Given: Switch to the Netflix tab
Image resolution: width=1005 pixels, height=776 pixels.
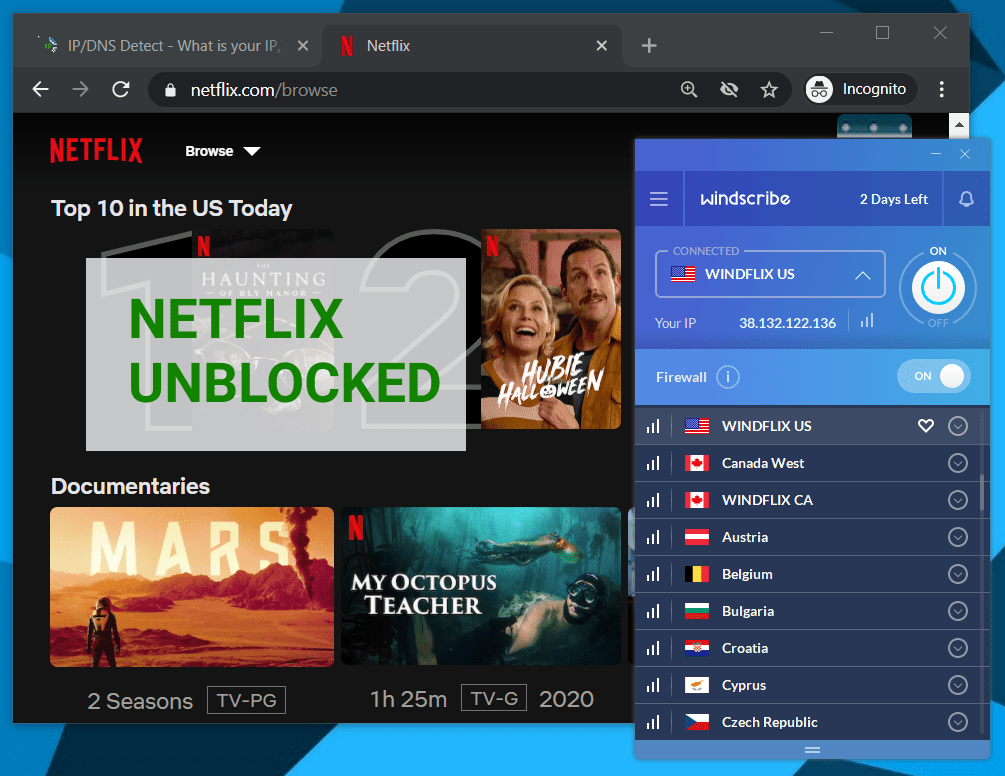Looking at the screenshot, I should pyautogui.click(x=471, y=45).
